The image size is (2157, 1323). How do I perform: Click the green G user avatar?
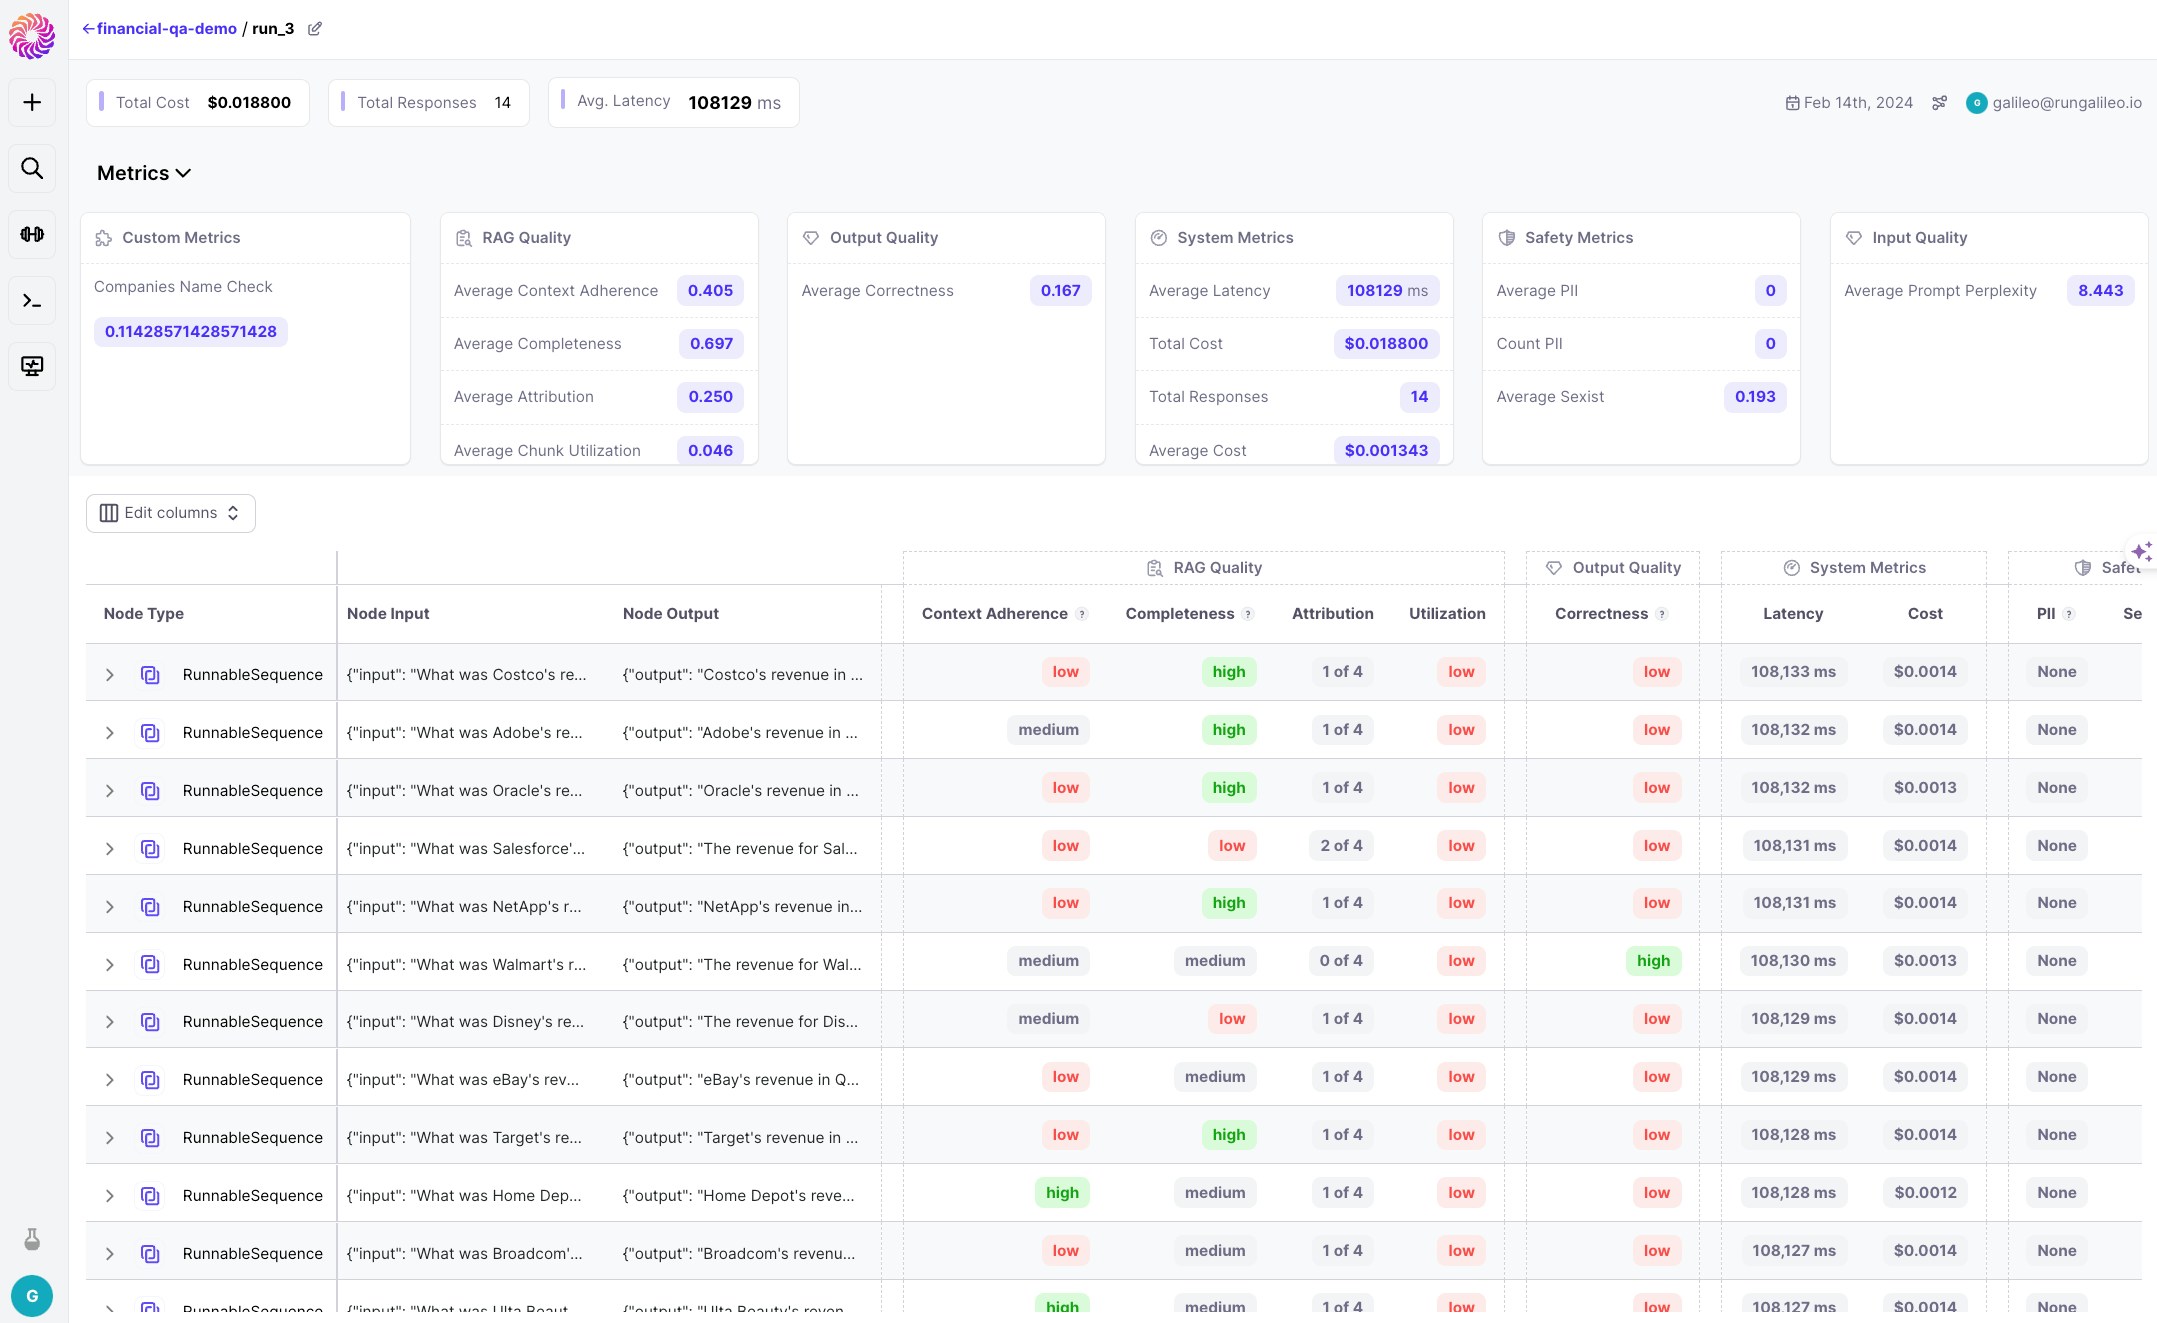(x=32, y=1296)
